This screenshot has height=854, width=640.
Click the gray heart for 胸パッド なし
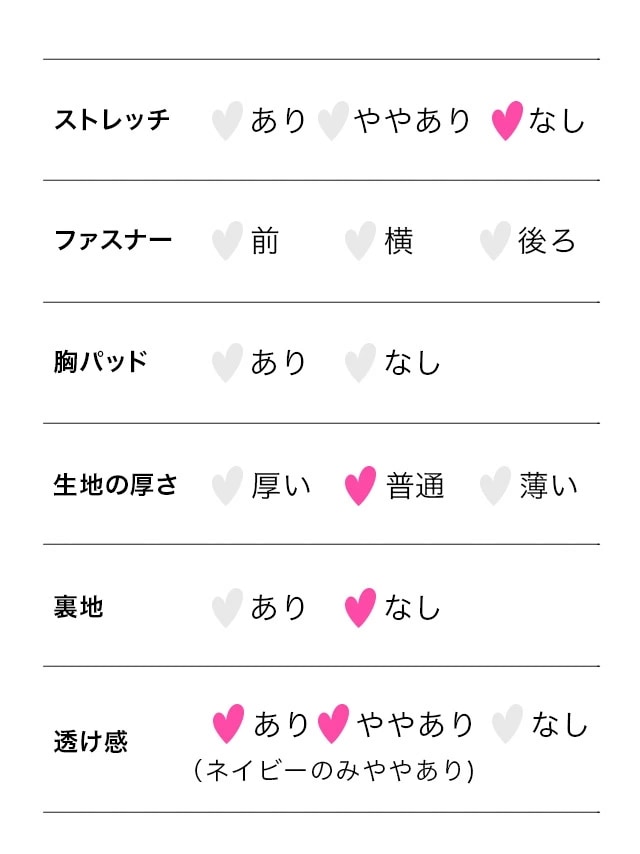(x=360, y=363)
